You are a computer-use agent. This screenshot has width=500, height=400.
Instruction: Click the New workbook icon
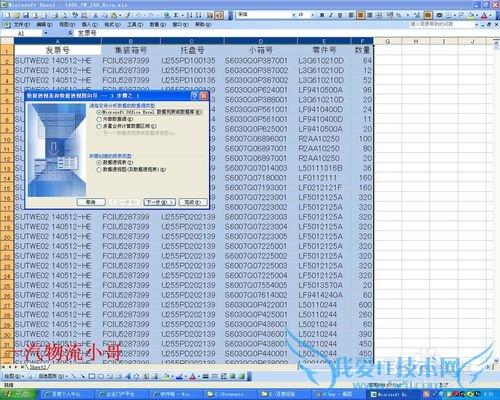[8, 15]
